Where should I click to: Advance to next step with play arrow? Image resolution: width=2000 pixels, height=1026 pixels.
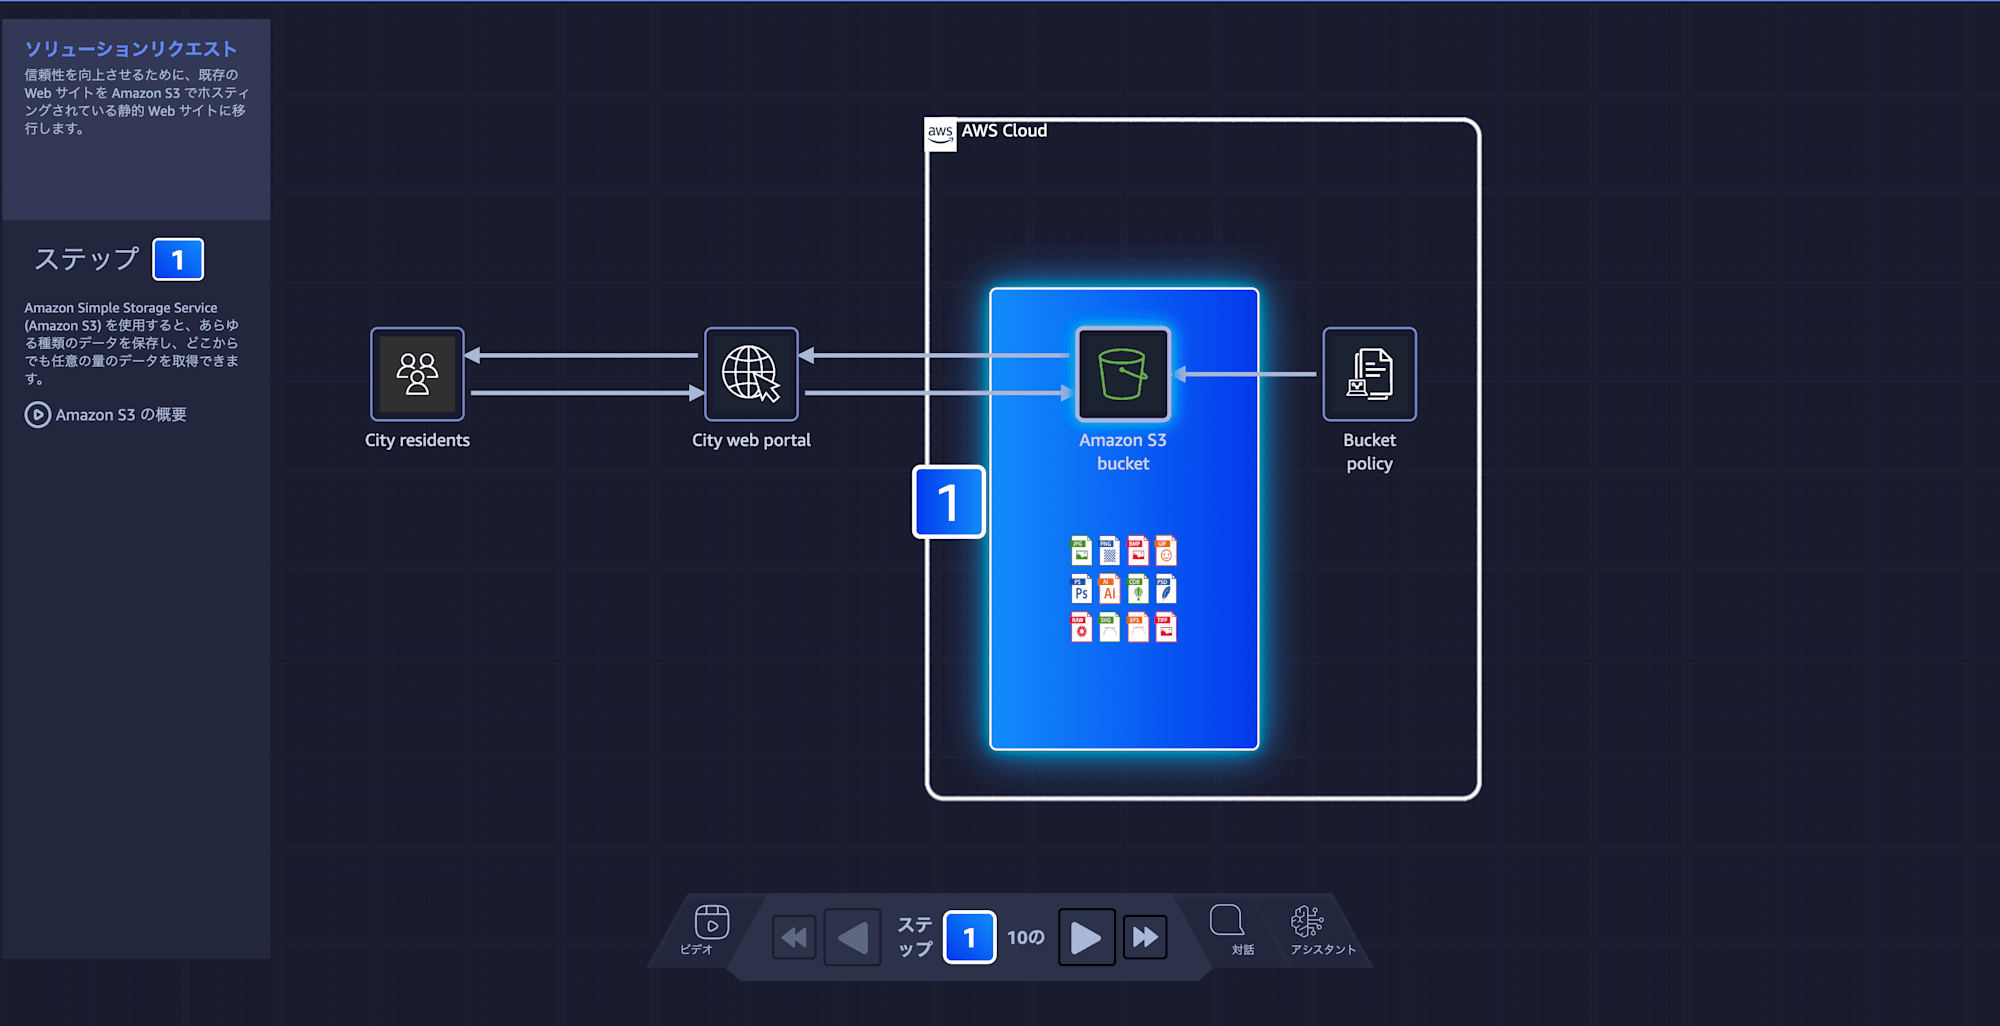(x=1086, y=937)
